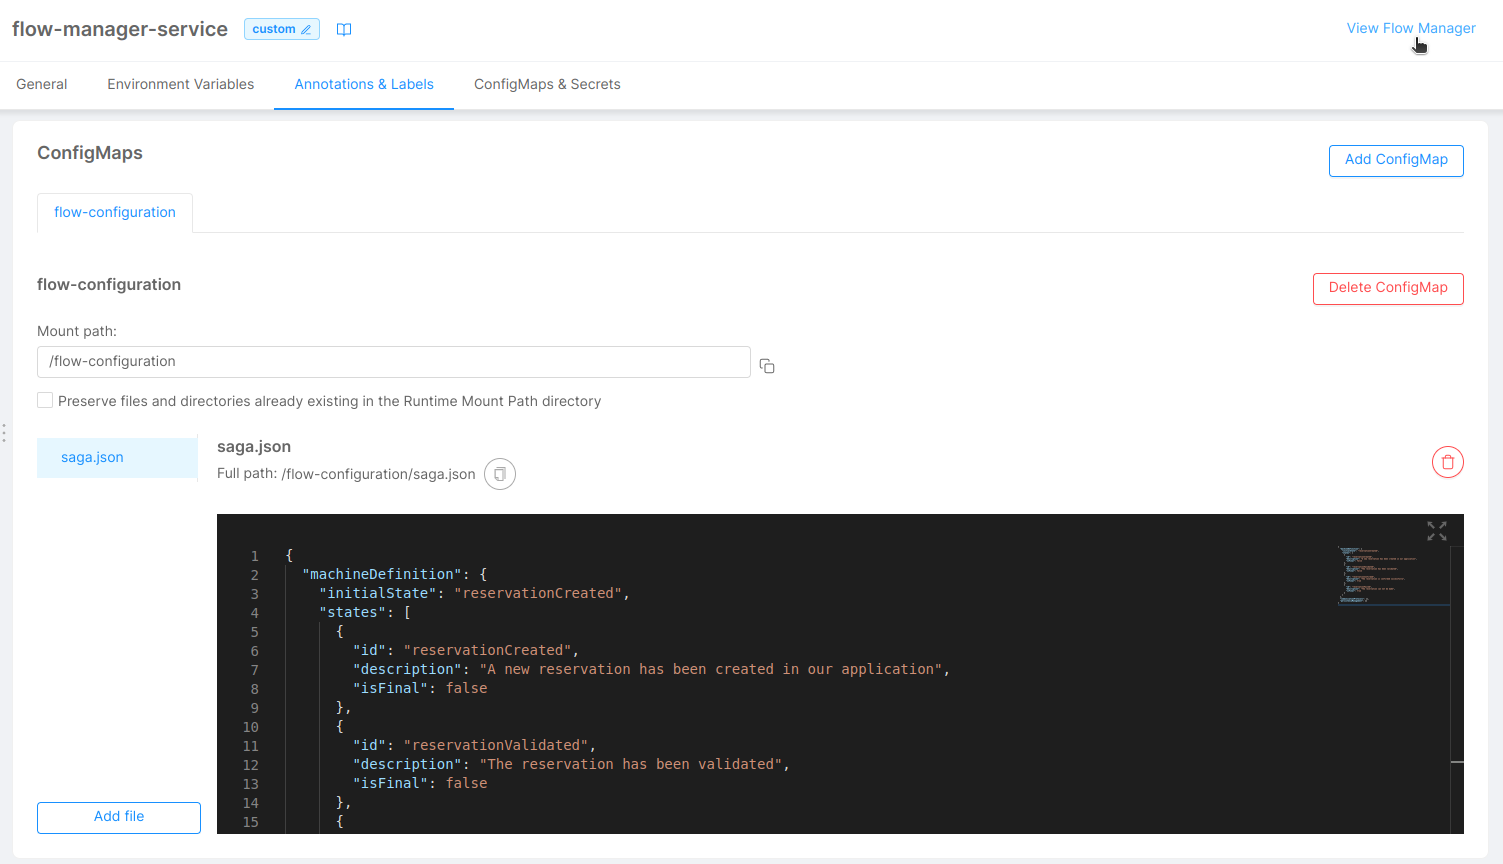Viewport: 1503px width, 864px height.
Task: Click the Add ConfigMap button
Action: (1396, 160)
